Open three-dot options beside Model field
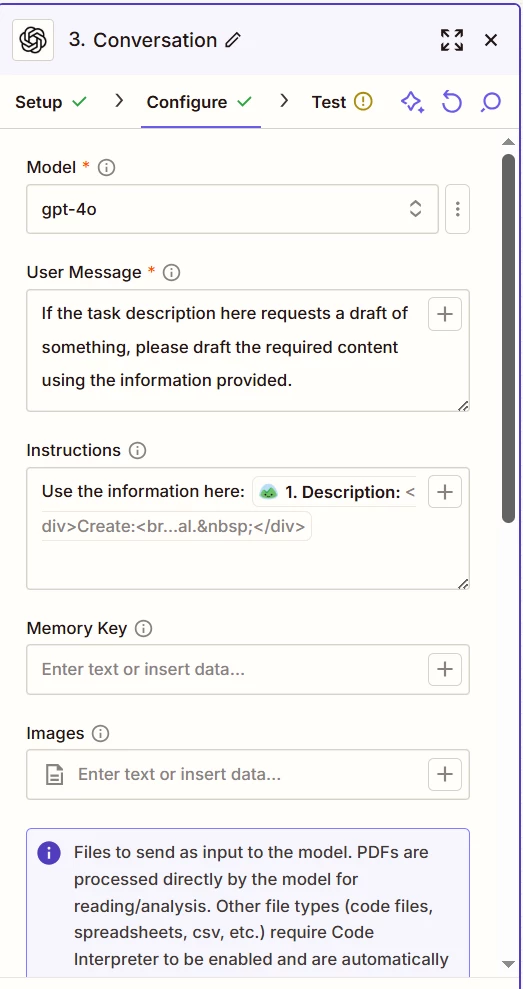 tap(457, 209)
